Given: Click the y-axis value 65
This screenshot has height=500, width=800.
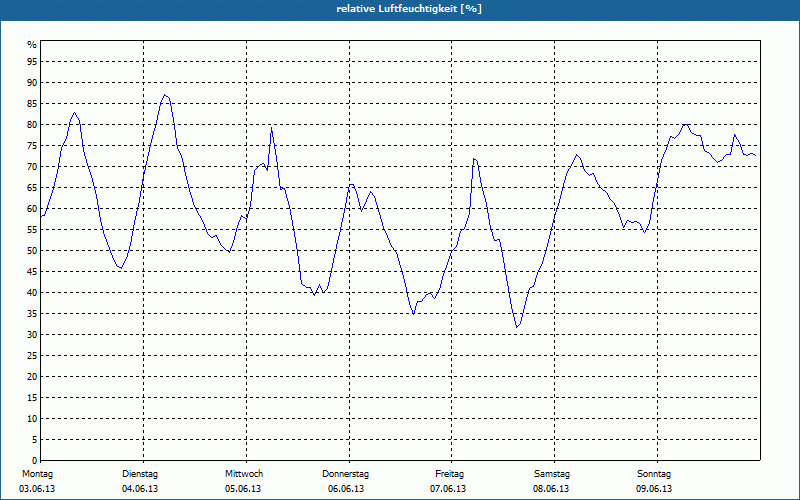Looking at the screenshot, I should point(32,188).
